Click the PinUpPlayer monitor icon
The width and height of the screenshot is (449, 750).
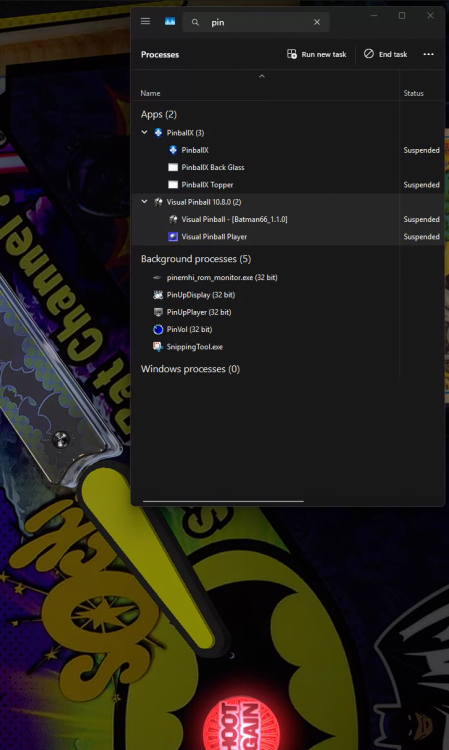(158, 312)
